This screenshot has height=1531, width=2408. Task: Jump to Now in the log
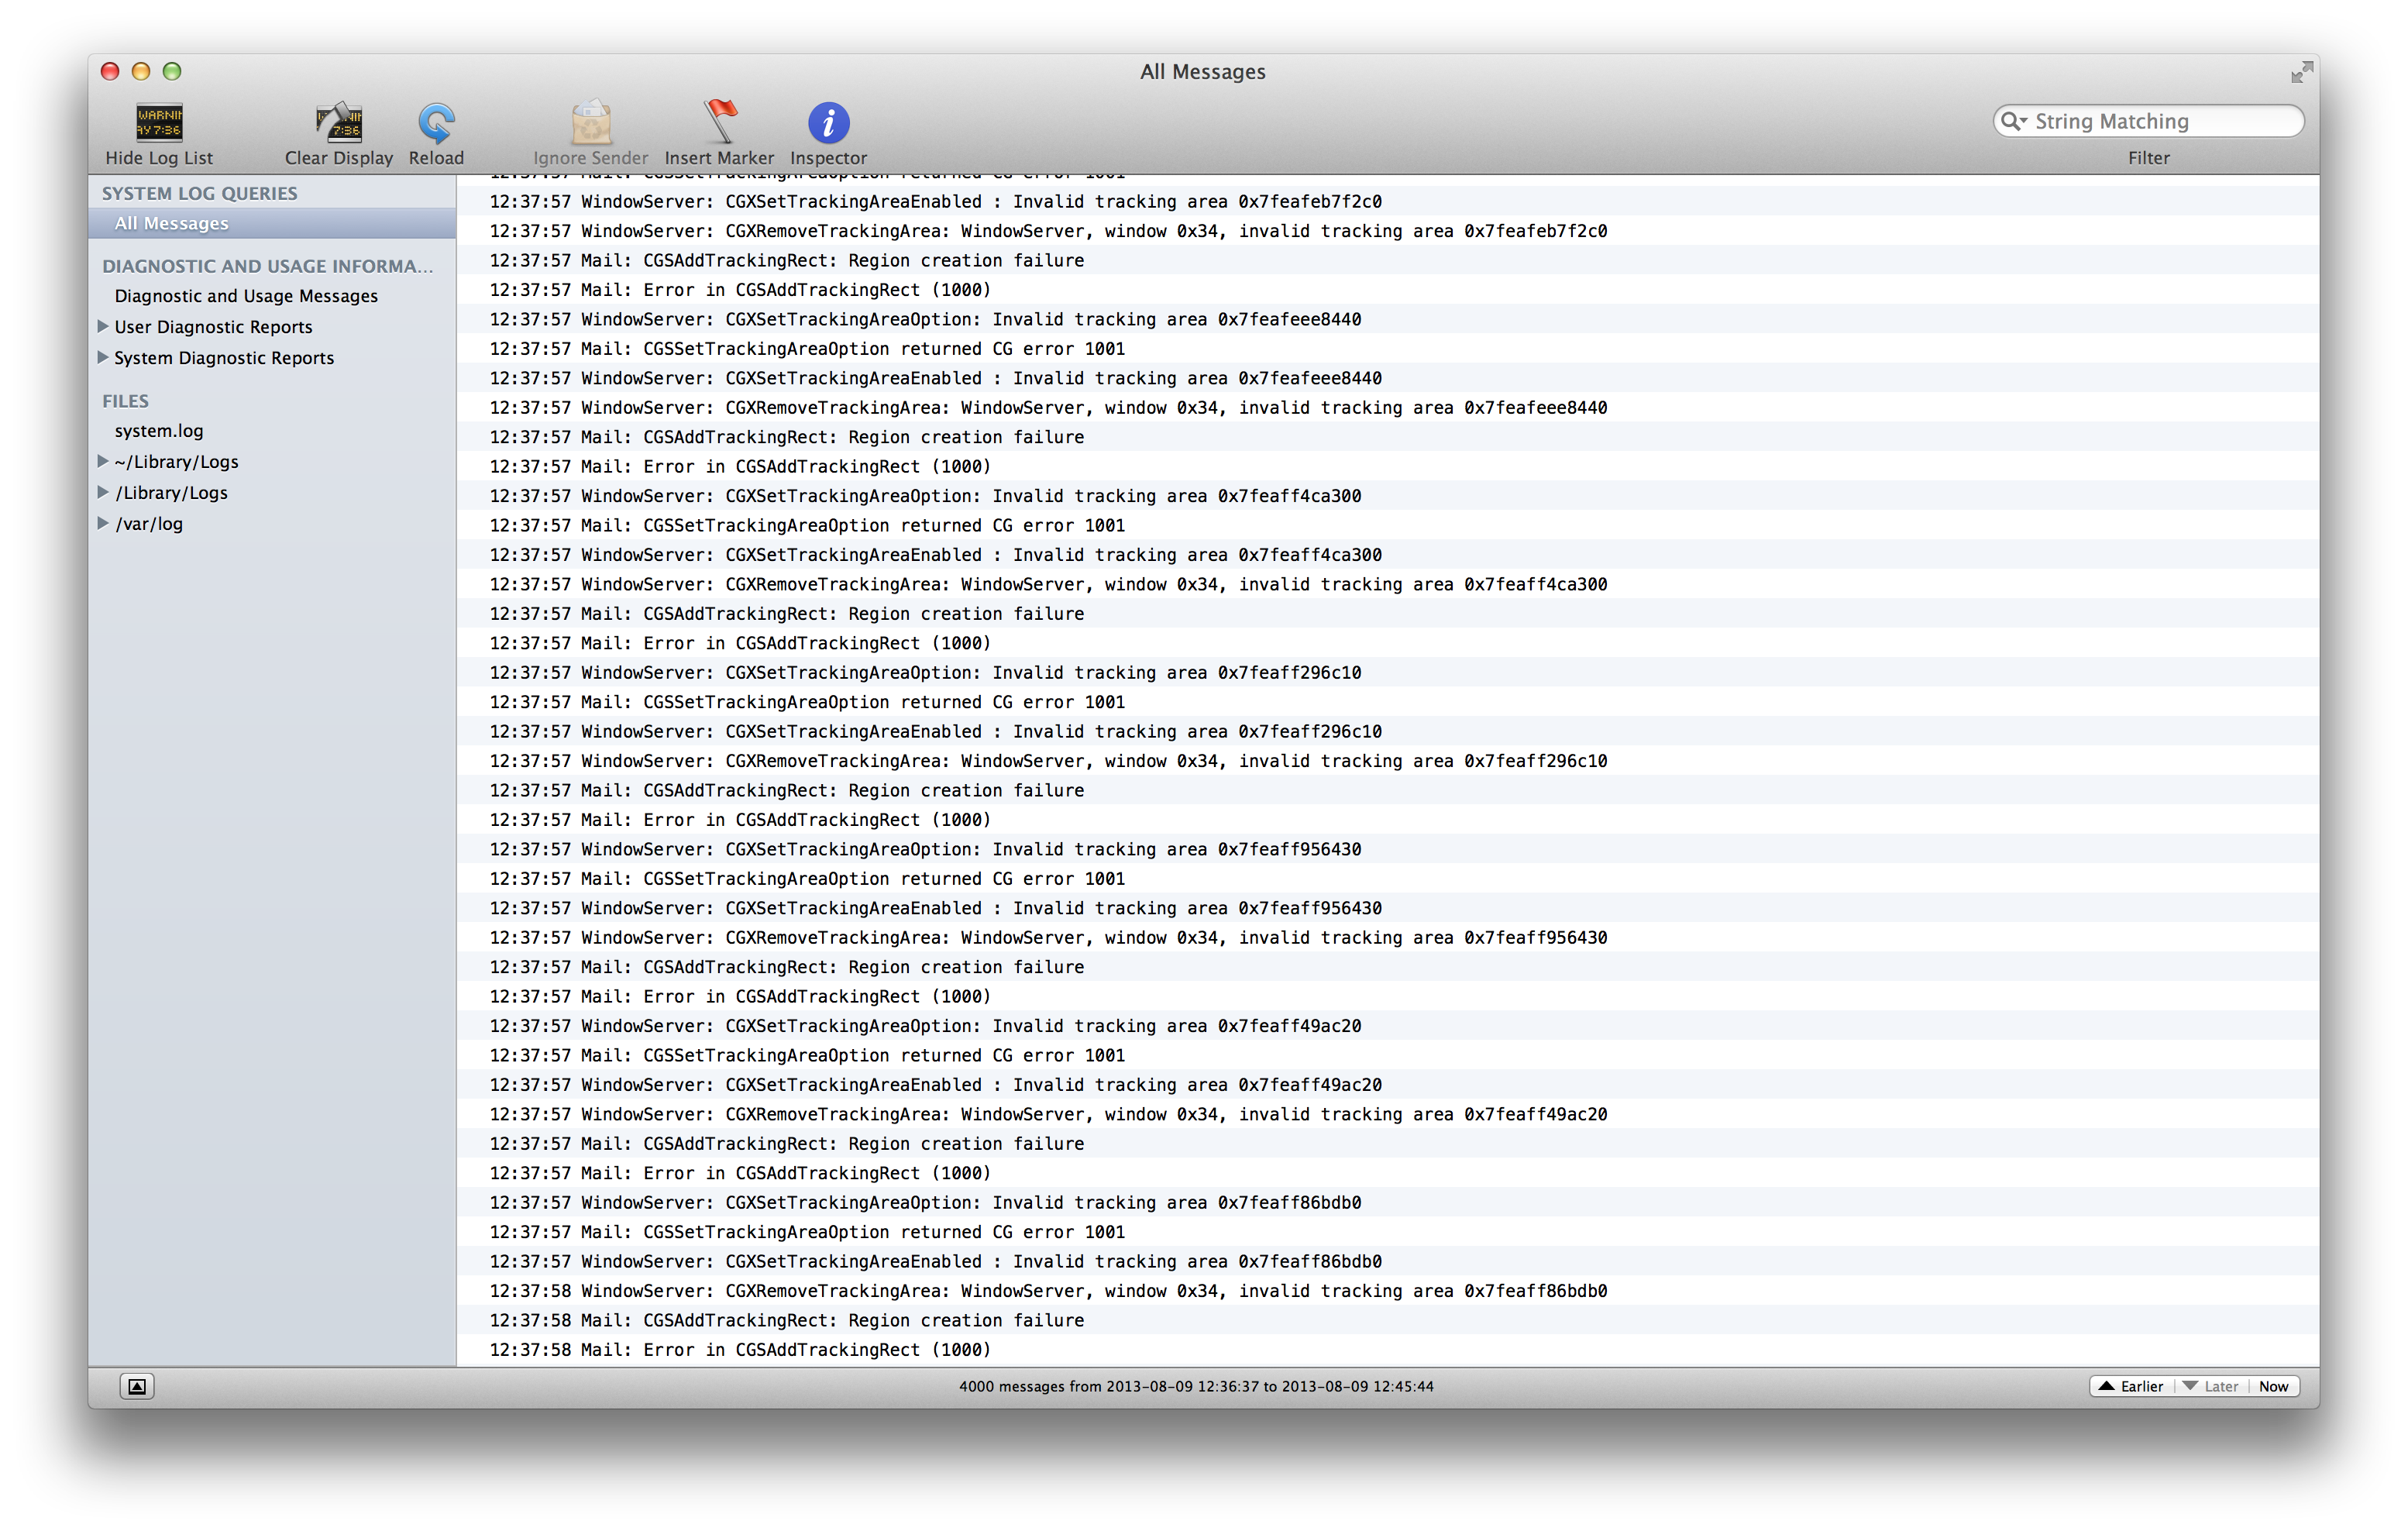2273,1386
